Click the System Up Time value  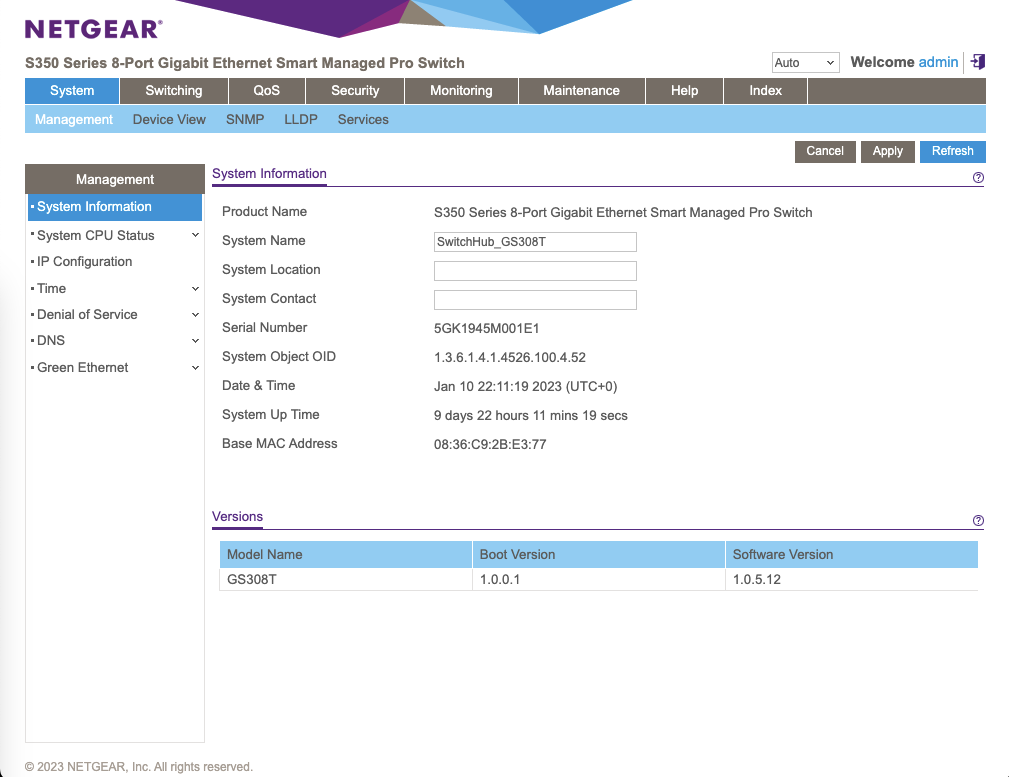tap(530, 415)
